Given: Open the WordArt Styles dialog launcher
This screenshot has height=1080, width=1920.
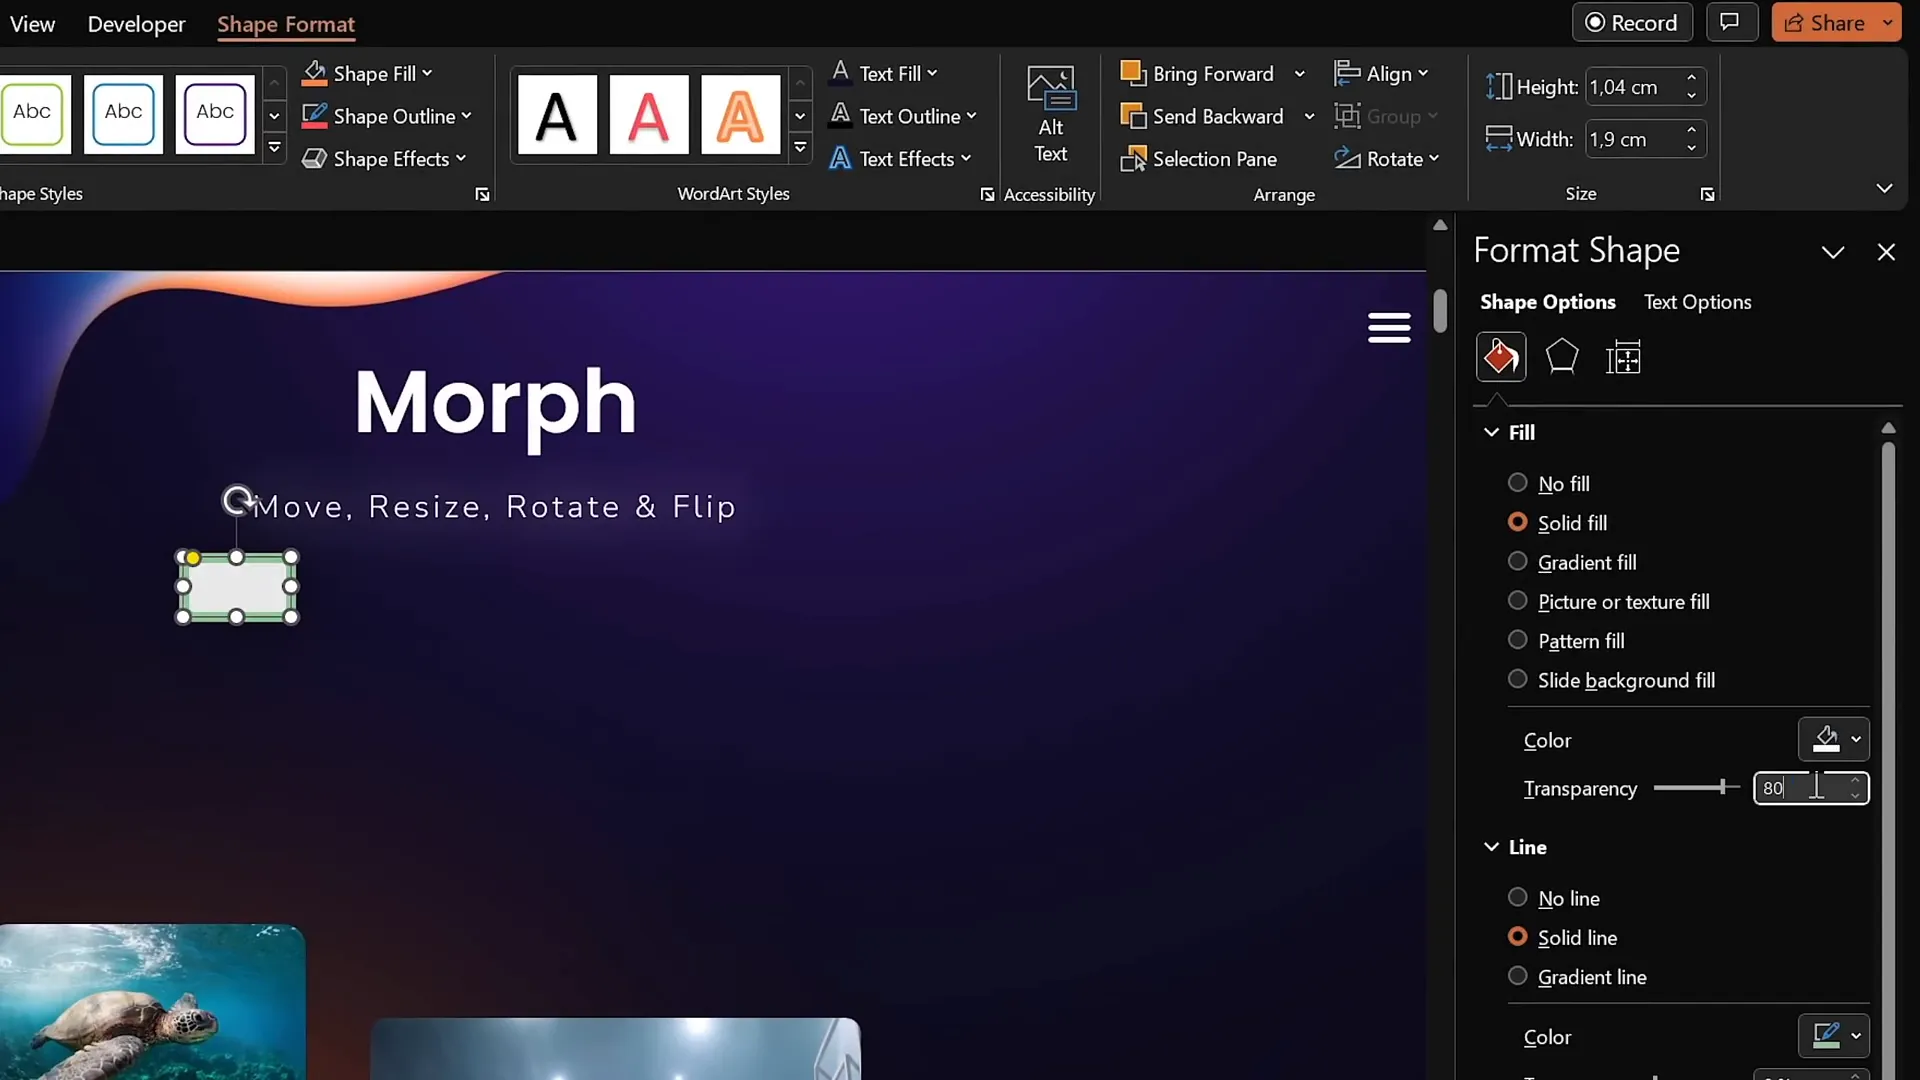Looking at the screenshot, I should pyautogui.click(x=987, y=195).
